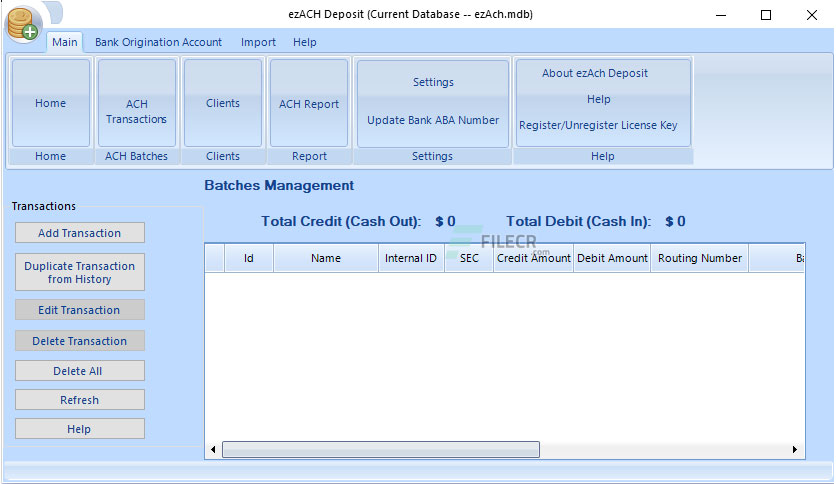Viewport: 836px width, 484px height.
Task: Open ACH Transactions from the ribbon
Action: (136, 103)
